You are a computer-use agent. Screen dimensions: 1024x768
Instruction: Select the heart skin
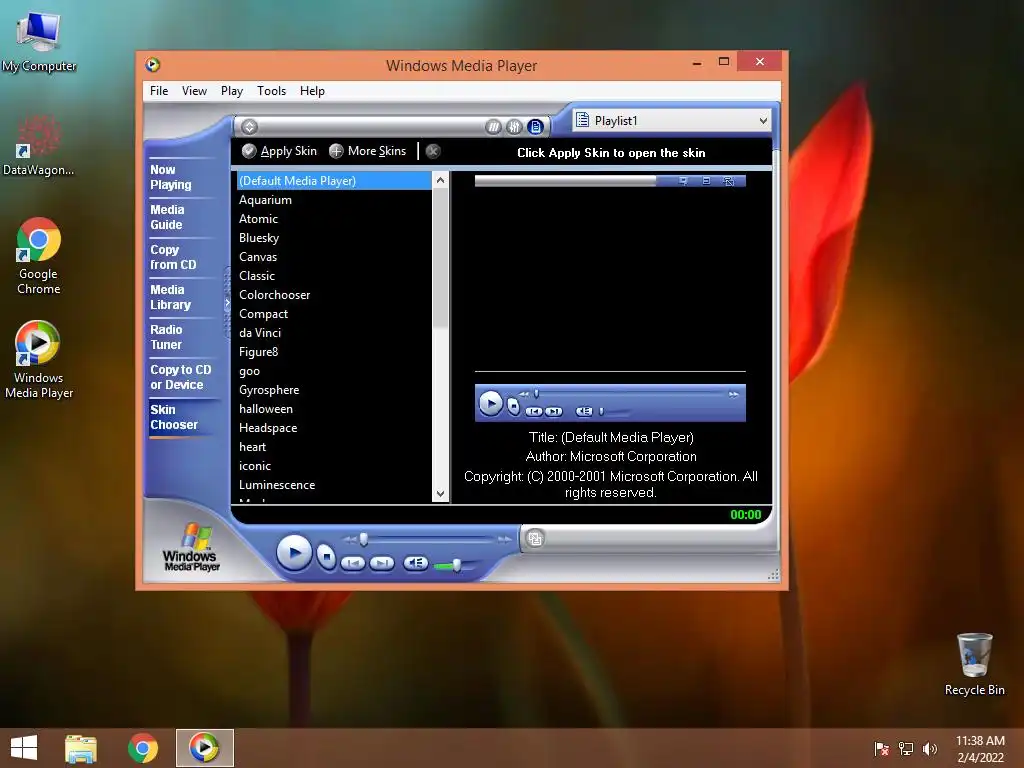(x=334, y=446)
